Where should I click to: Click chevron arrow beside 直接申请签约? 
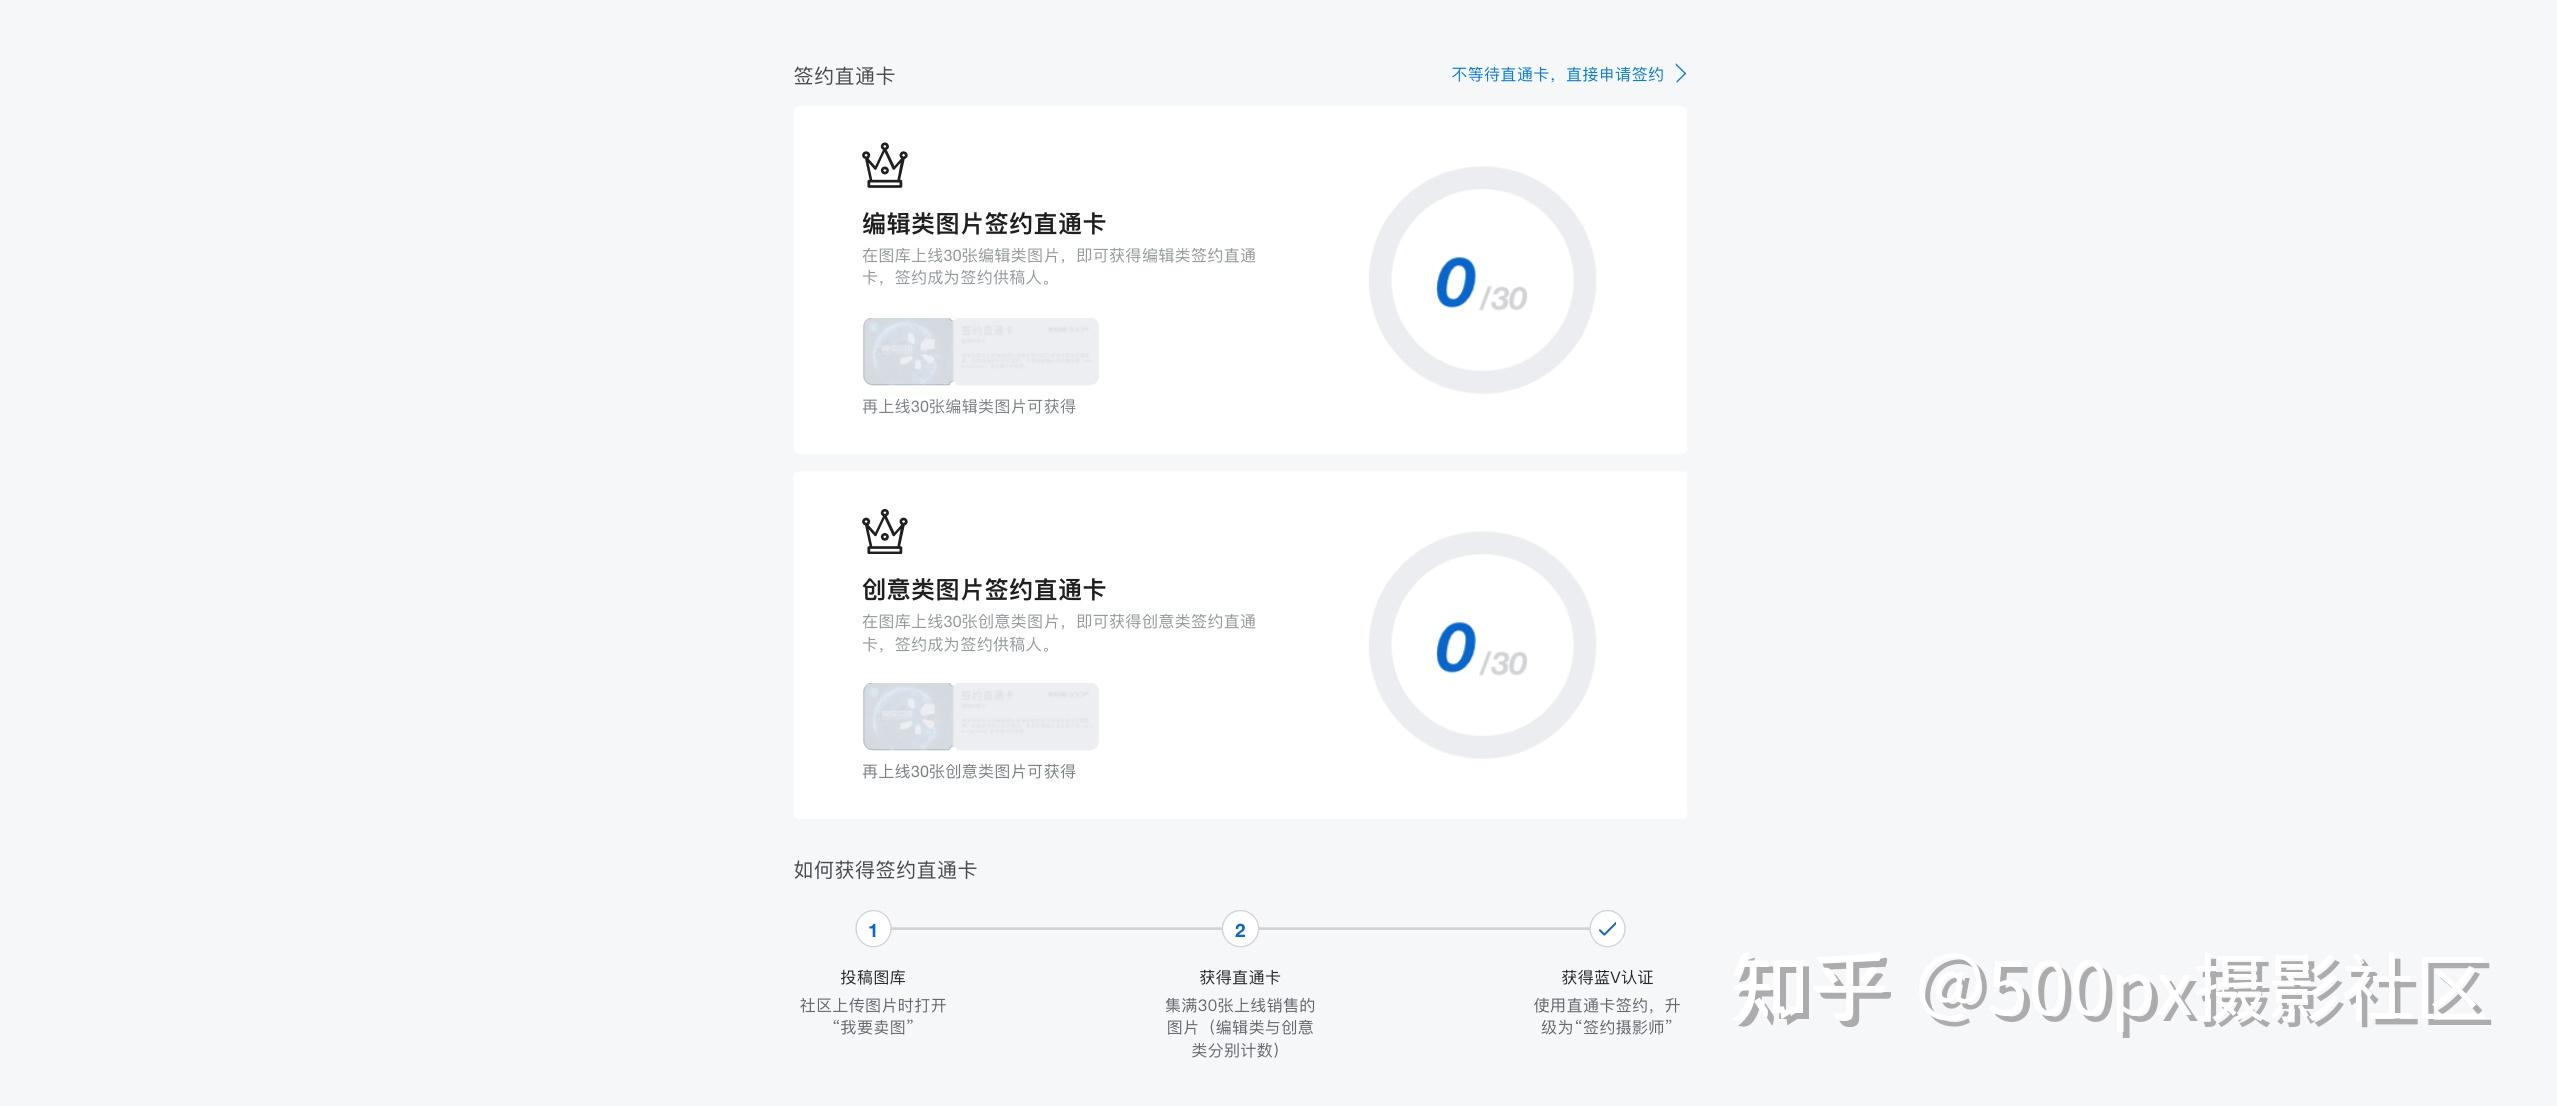1681,74
